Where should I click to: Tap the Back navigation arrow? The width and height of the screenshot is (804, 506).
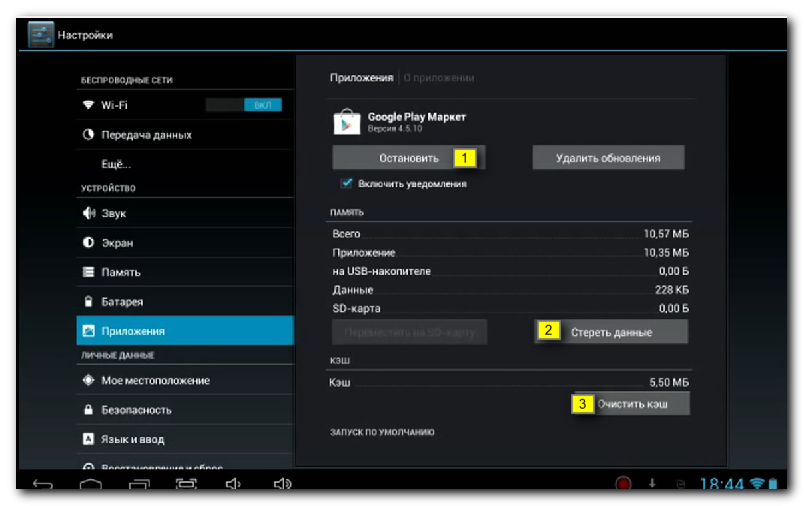pos(43,483)
